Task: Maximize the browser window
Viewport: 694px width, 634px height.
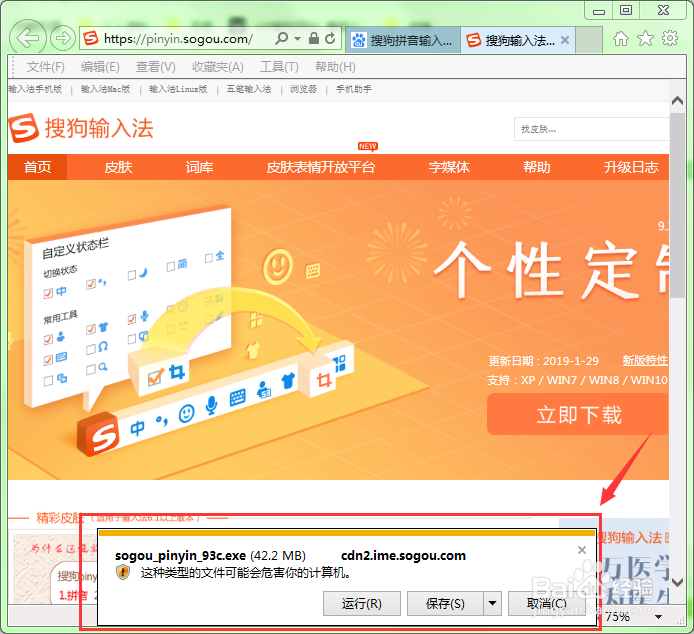Action: 626,11
